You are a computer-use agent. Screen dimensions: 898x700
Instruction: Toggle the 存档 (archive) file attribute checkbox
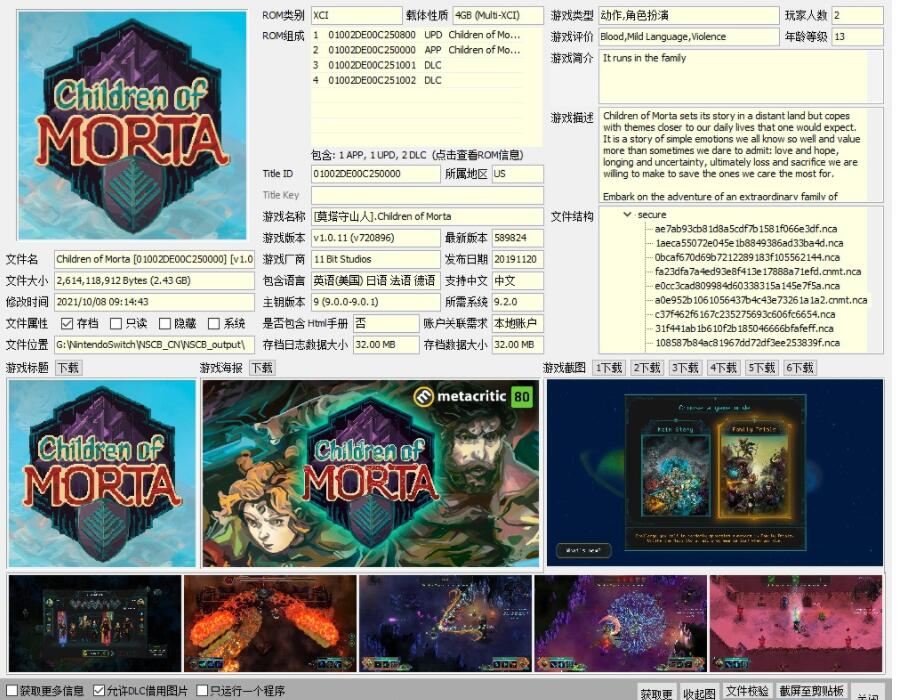coord(67,324)
